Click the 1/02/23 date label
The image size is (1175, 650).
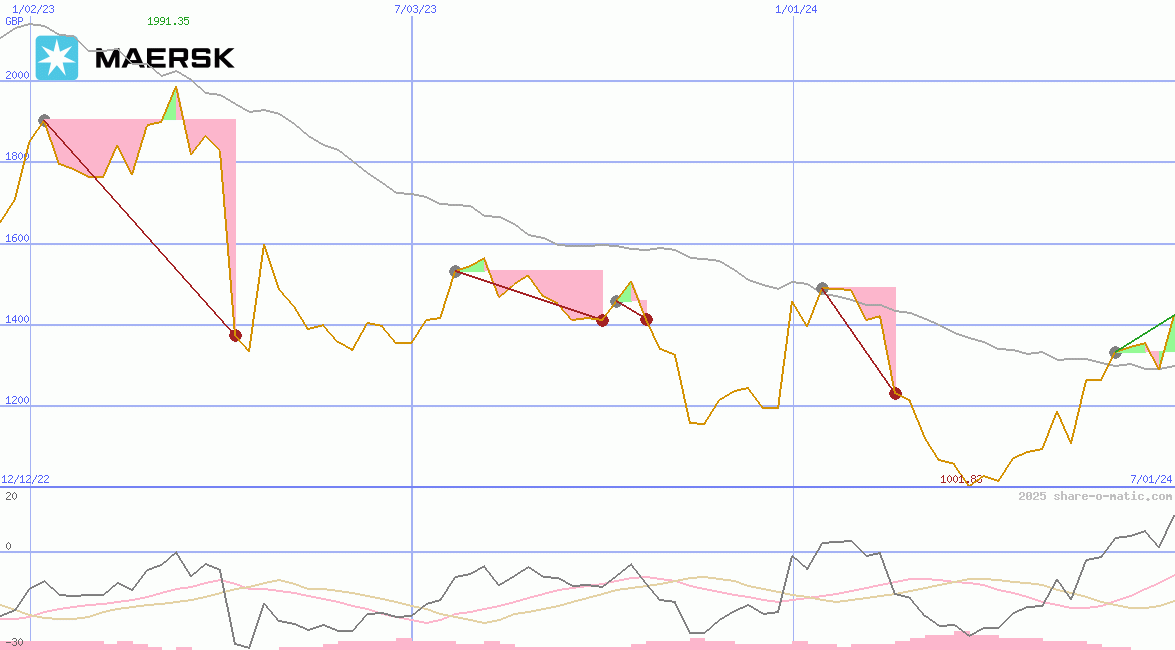32,9
